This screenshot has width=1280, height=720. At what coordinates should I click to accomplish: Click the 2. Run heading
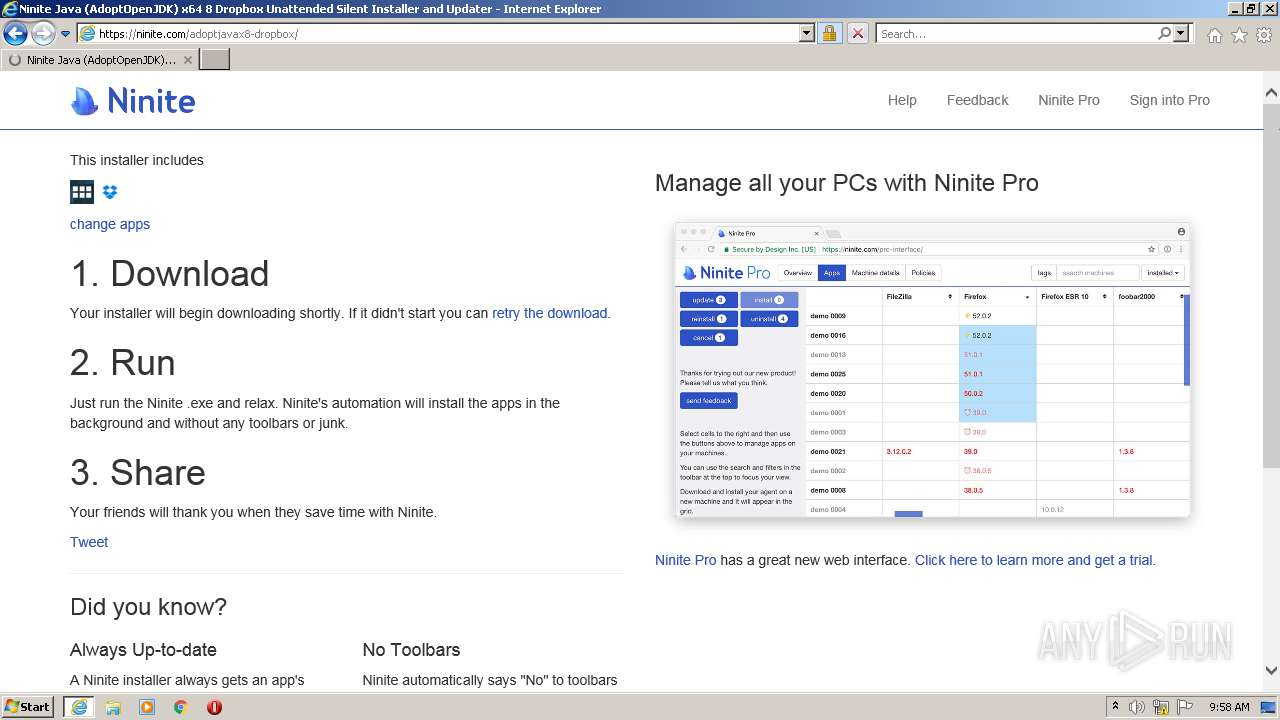(123, 363)
